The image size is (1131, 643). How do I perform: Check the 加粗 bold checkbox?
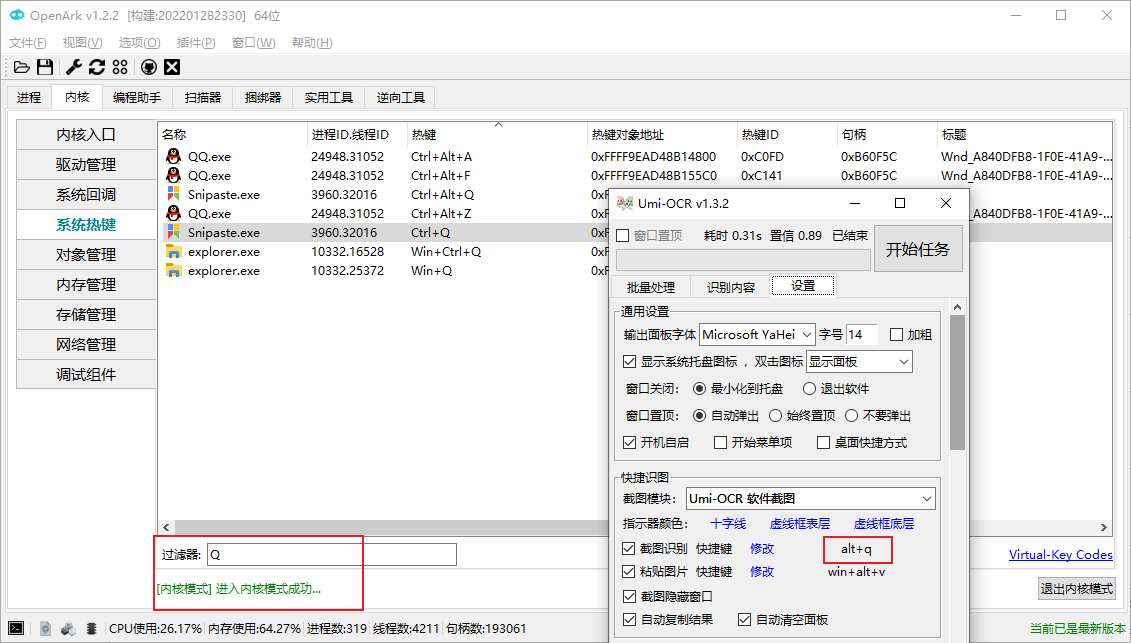pos(896,334)
